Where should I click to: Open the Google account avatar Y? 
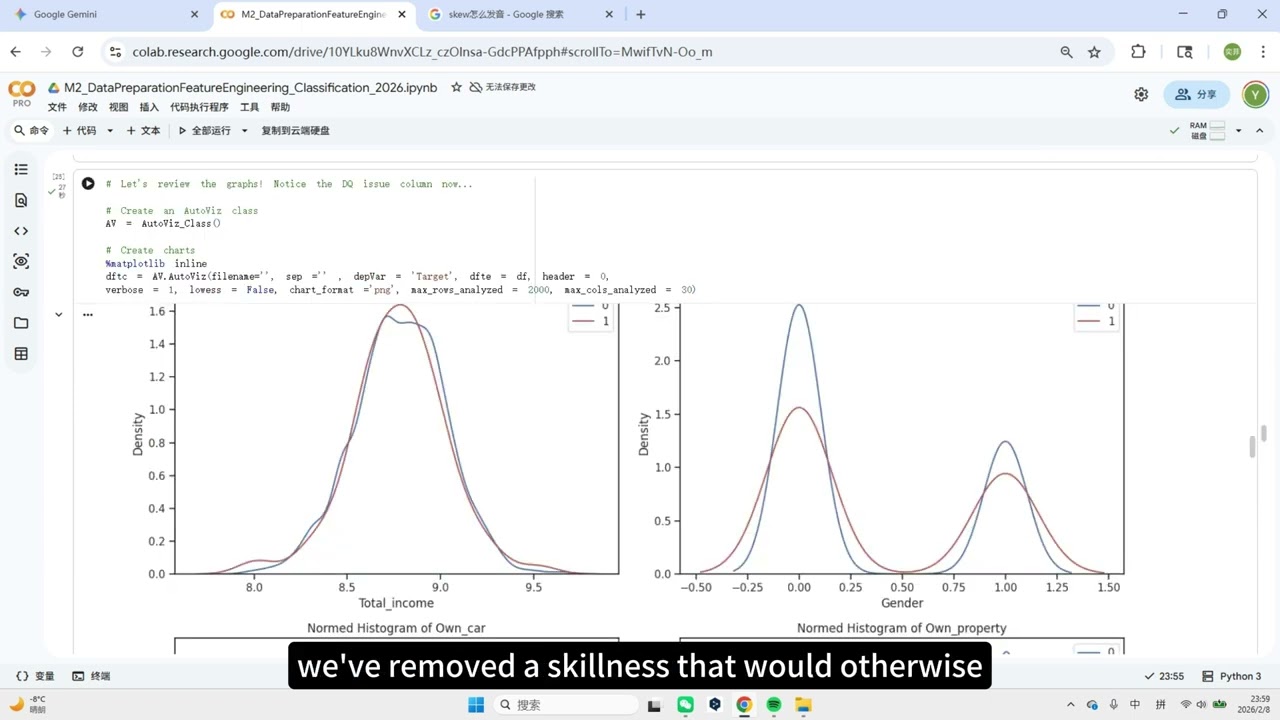click(1255, 94)
